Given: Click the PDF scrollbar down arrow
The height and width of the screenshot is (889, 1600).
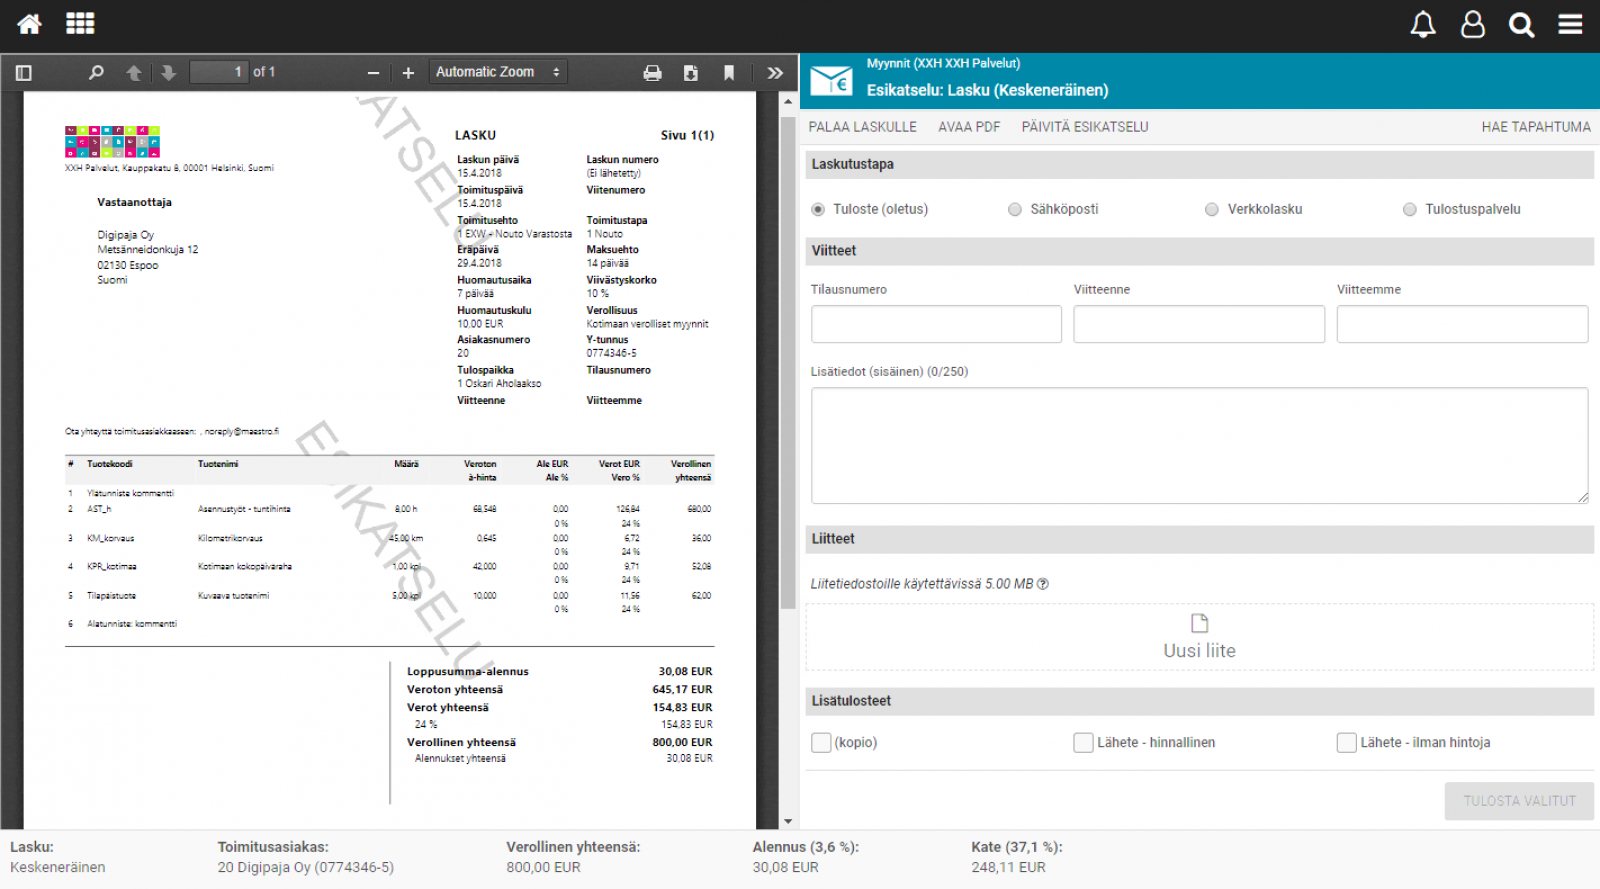Looking at the screenshot, I should 788,821.
